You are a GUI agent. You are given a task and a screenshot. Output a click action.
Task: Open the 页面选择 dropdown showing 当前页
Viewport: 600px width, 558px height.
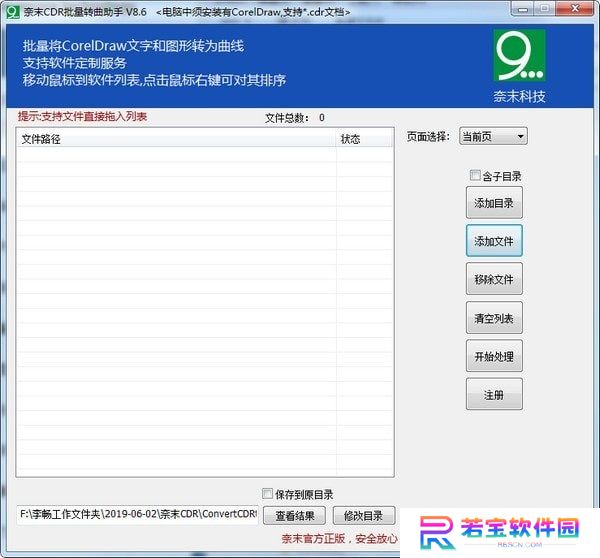click(493, 136)
